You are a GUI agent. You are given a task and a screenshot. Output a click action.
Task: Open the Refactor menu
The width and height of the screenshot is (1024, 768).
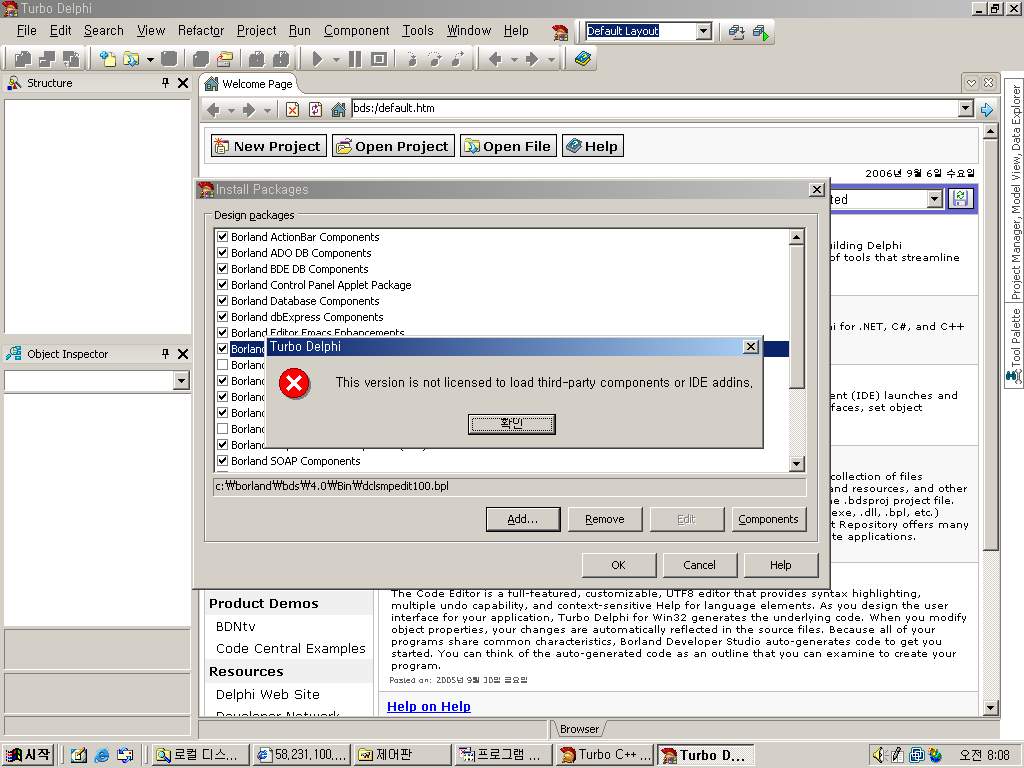[x=201, y=31]
